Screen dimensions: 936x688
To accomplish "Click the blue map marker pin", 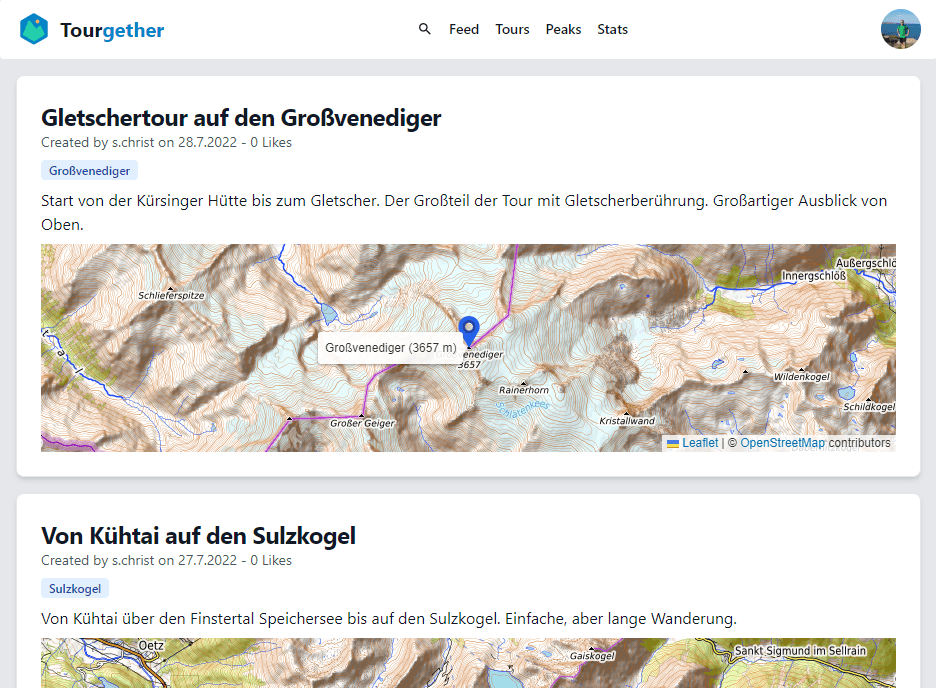I will (469, 329).
